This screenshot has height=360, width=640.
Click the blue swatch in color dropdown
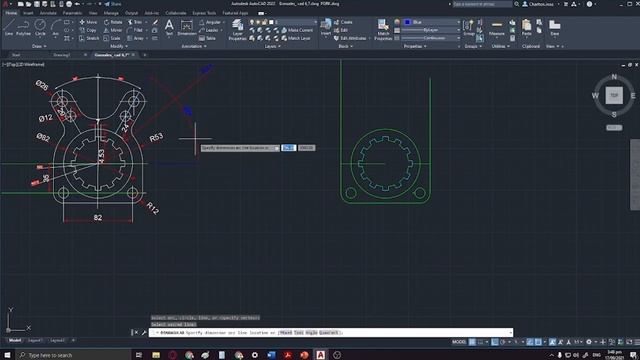pyautogui.click(x=407, y=22)
